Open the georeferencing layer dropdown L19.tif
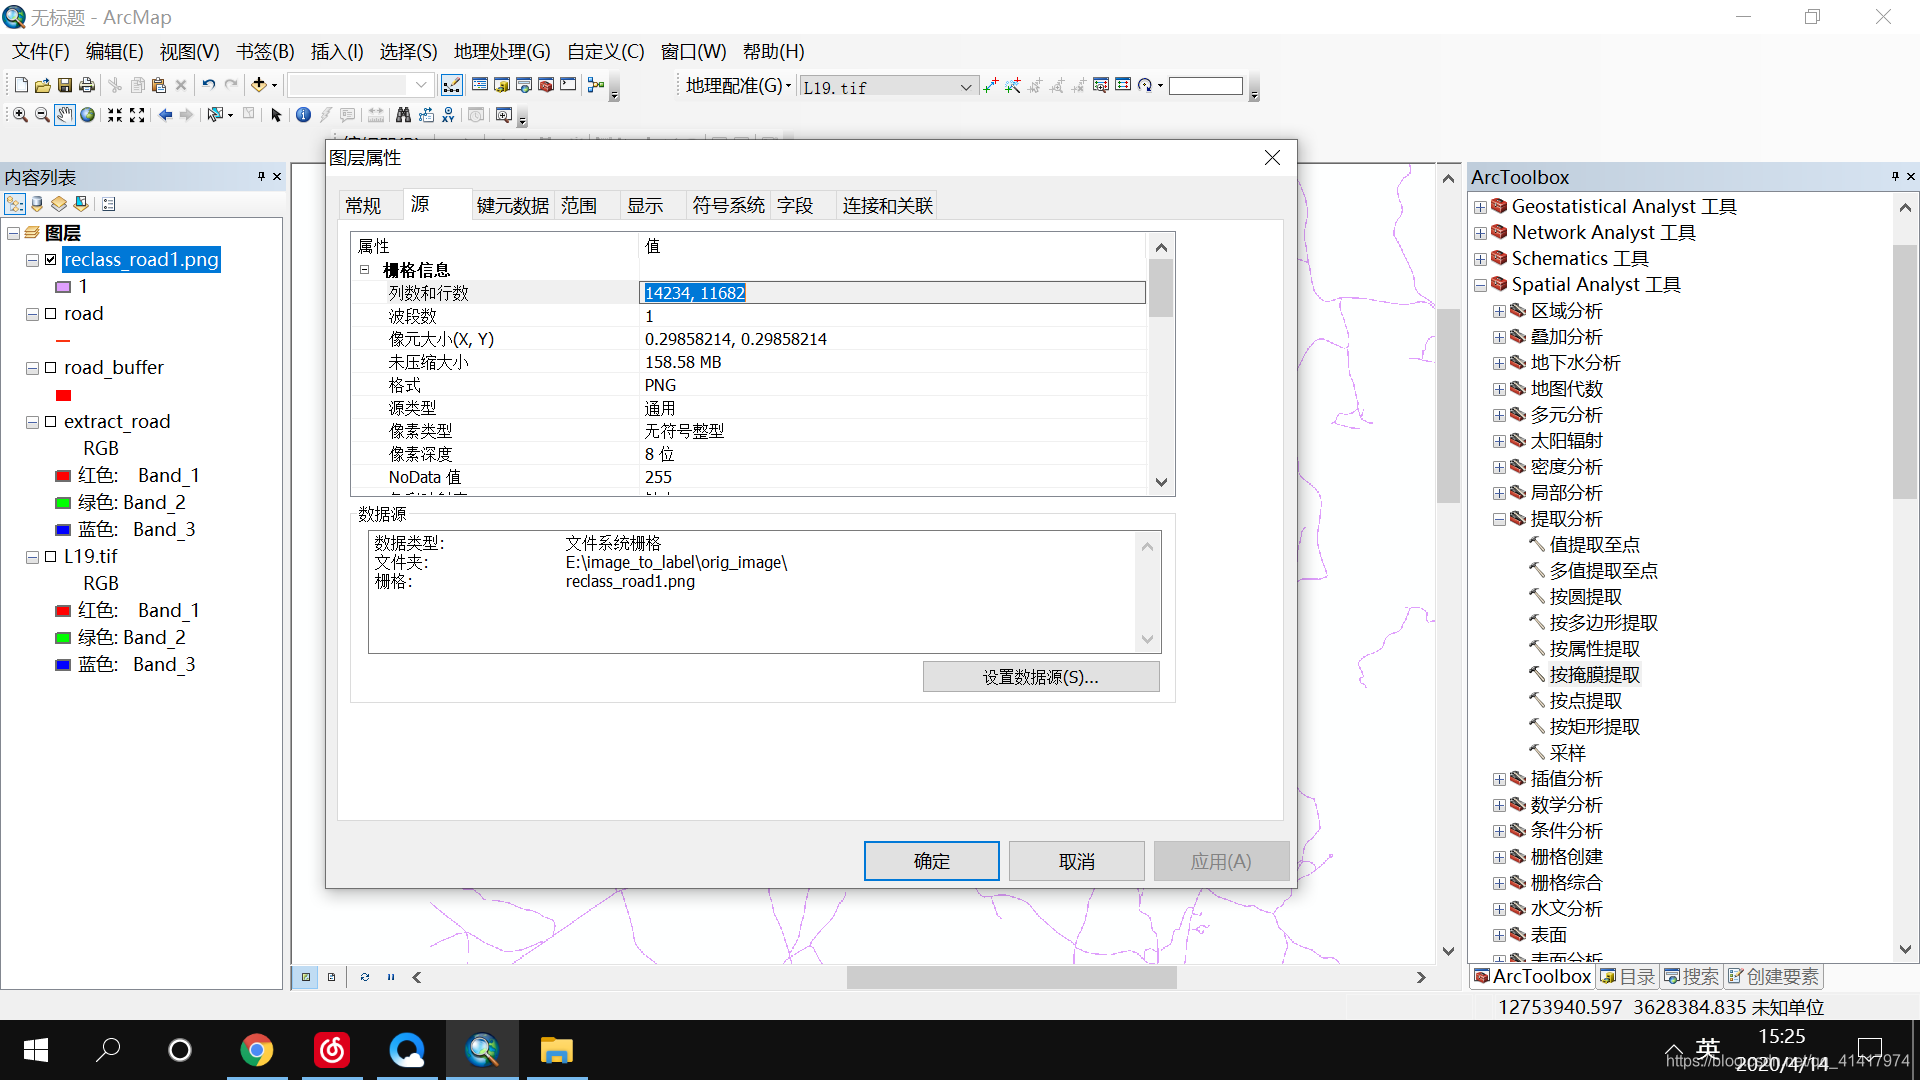The height and width of the screenshot is (1080, 1920). pos(966,87)
